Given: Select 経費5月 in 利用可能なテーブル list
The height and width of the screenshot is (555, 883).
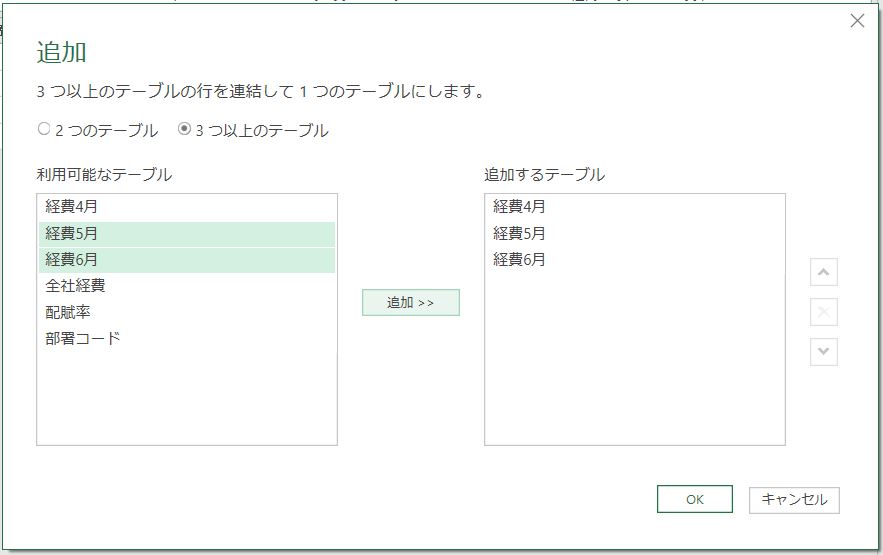Looking at the screenshot, I should [x=71, y=234].
